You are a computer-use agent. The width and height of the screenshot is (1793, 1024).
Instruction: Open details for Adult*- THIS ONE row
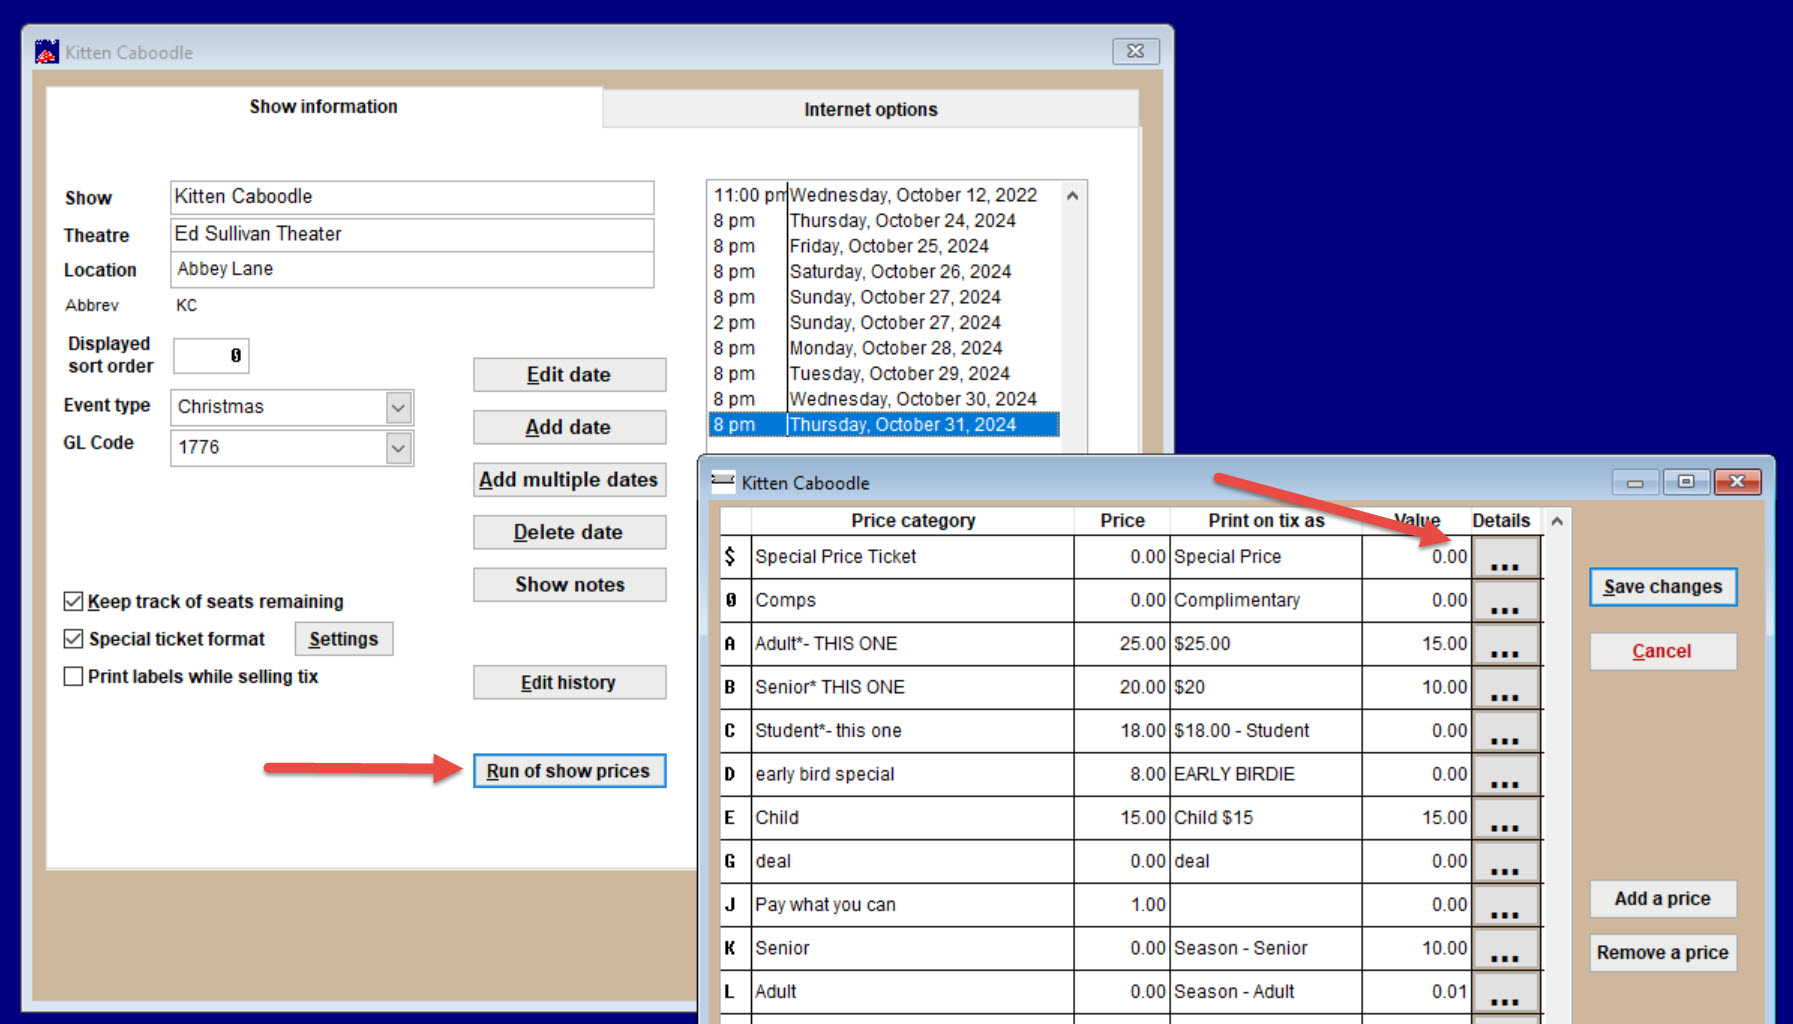1505,644
